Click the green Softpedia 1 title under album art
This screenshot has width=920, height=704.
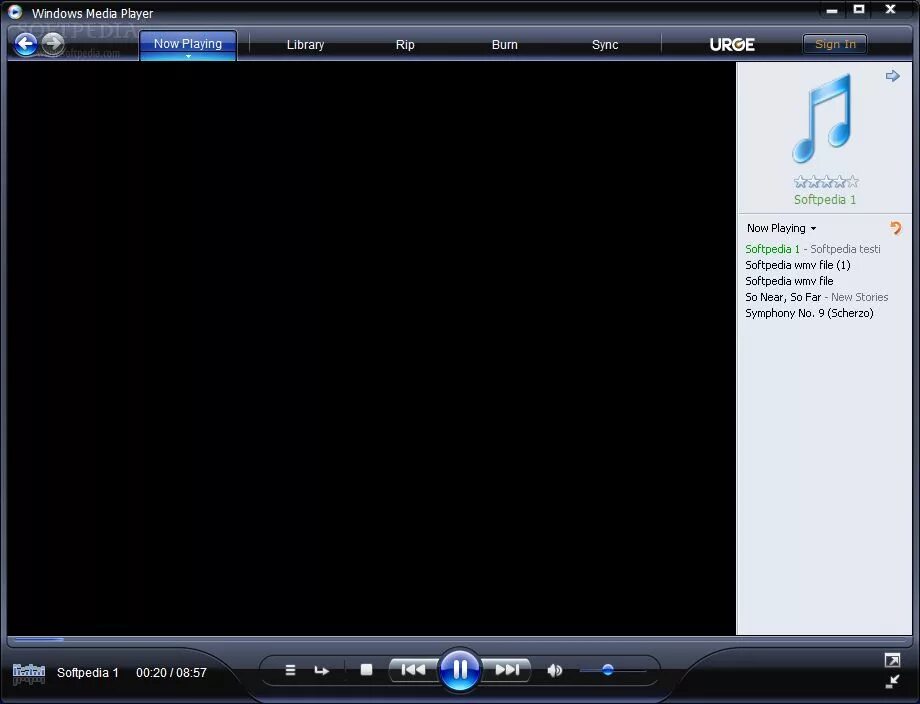click(x=825, y=199)
